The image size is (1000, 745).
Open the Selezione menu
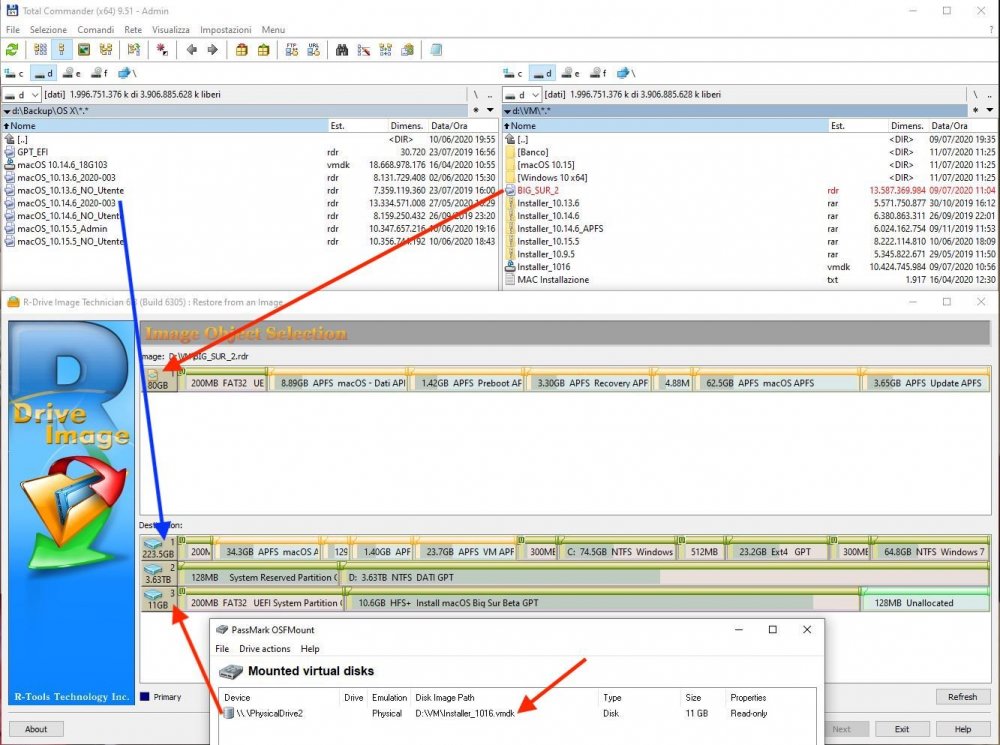(x=48, y=29)
